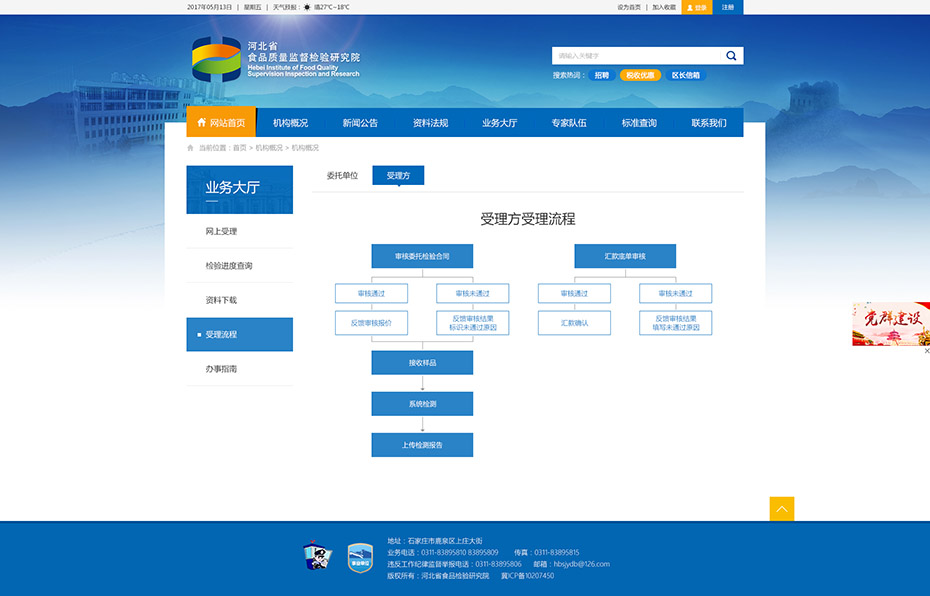
Task: Click the back-to-top arrow button
Action: point(782,509)
